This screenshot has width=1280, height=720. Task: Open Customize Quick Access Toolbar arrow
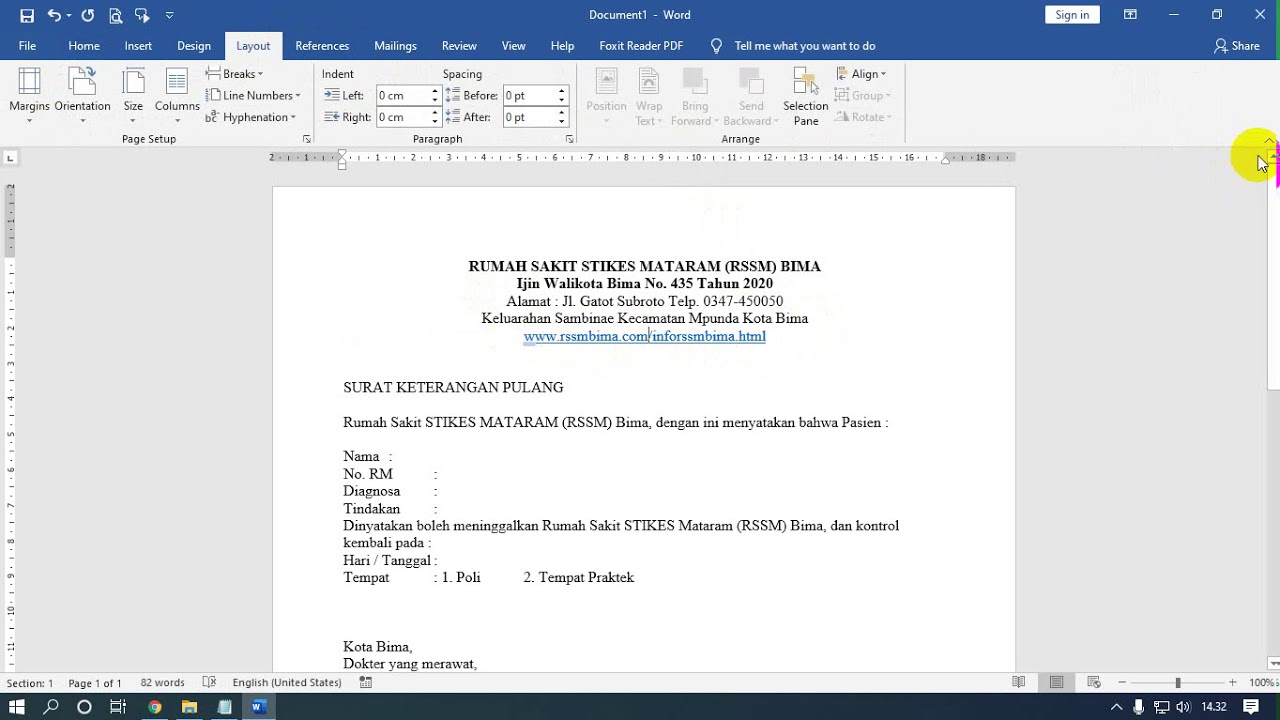coord(169,15)
